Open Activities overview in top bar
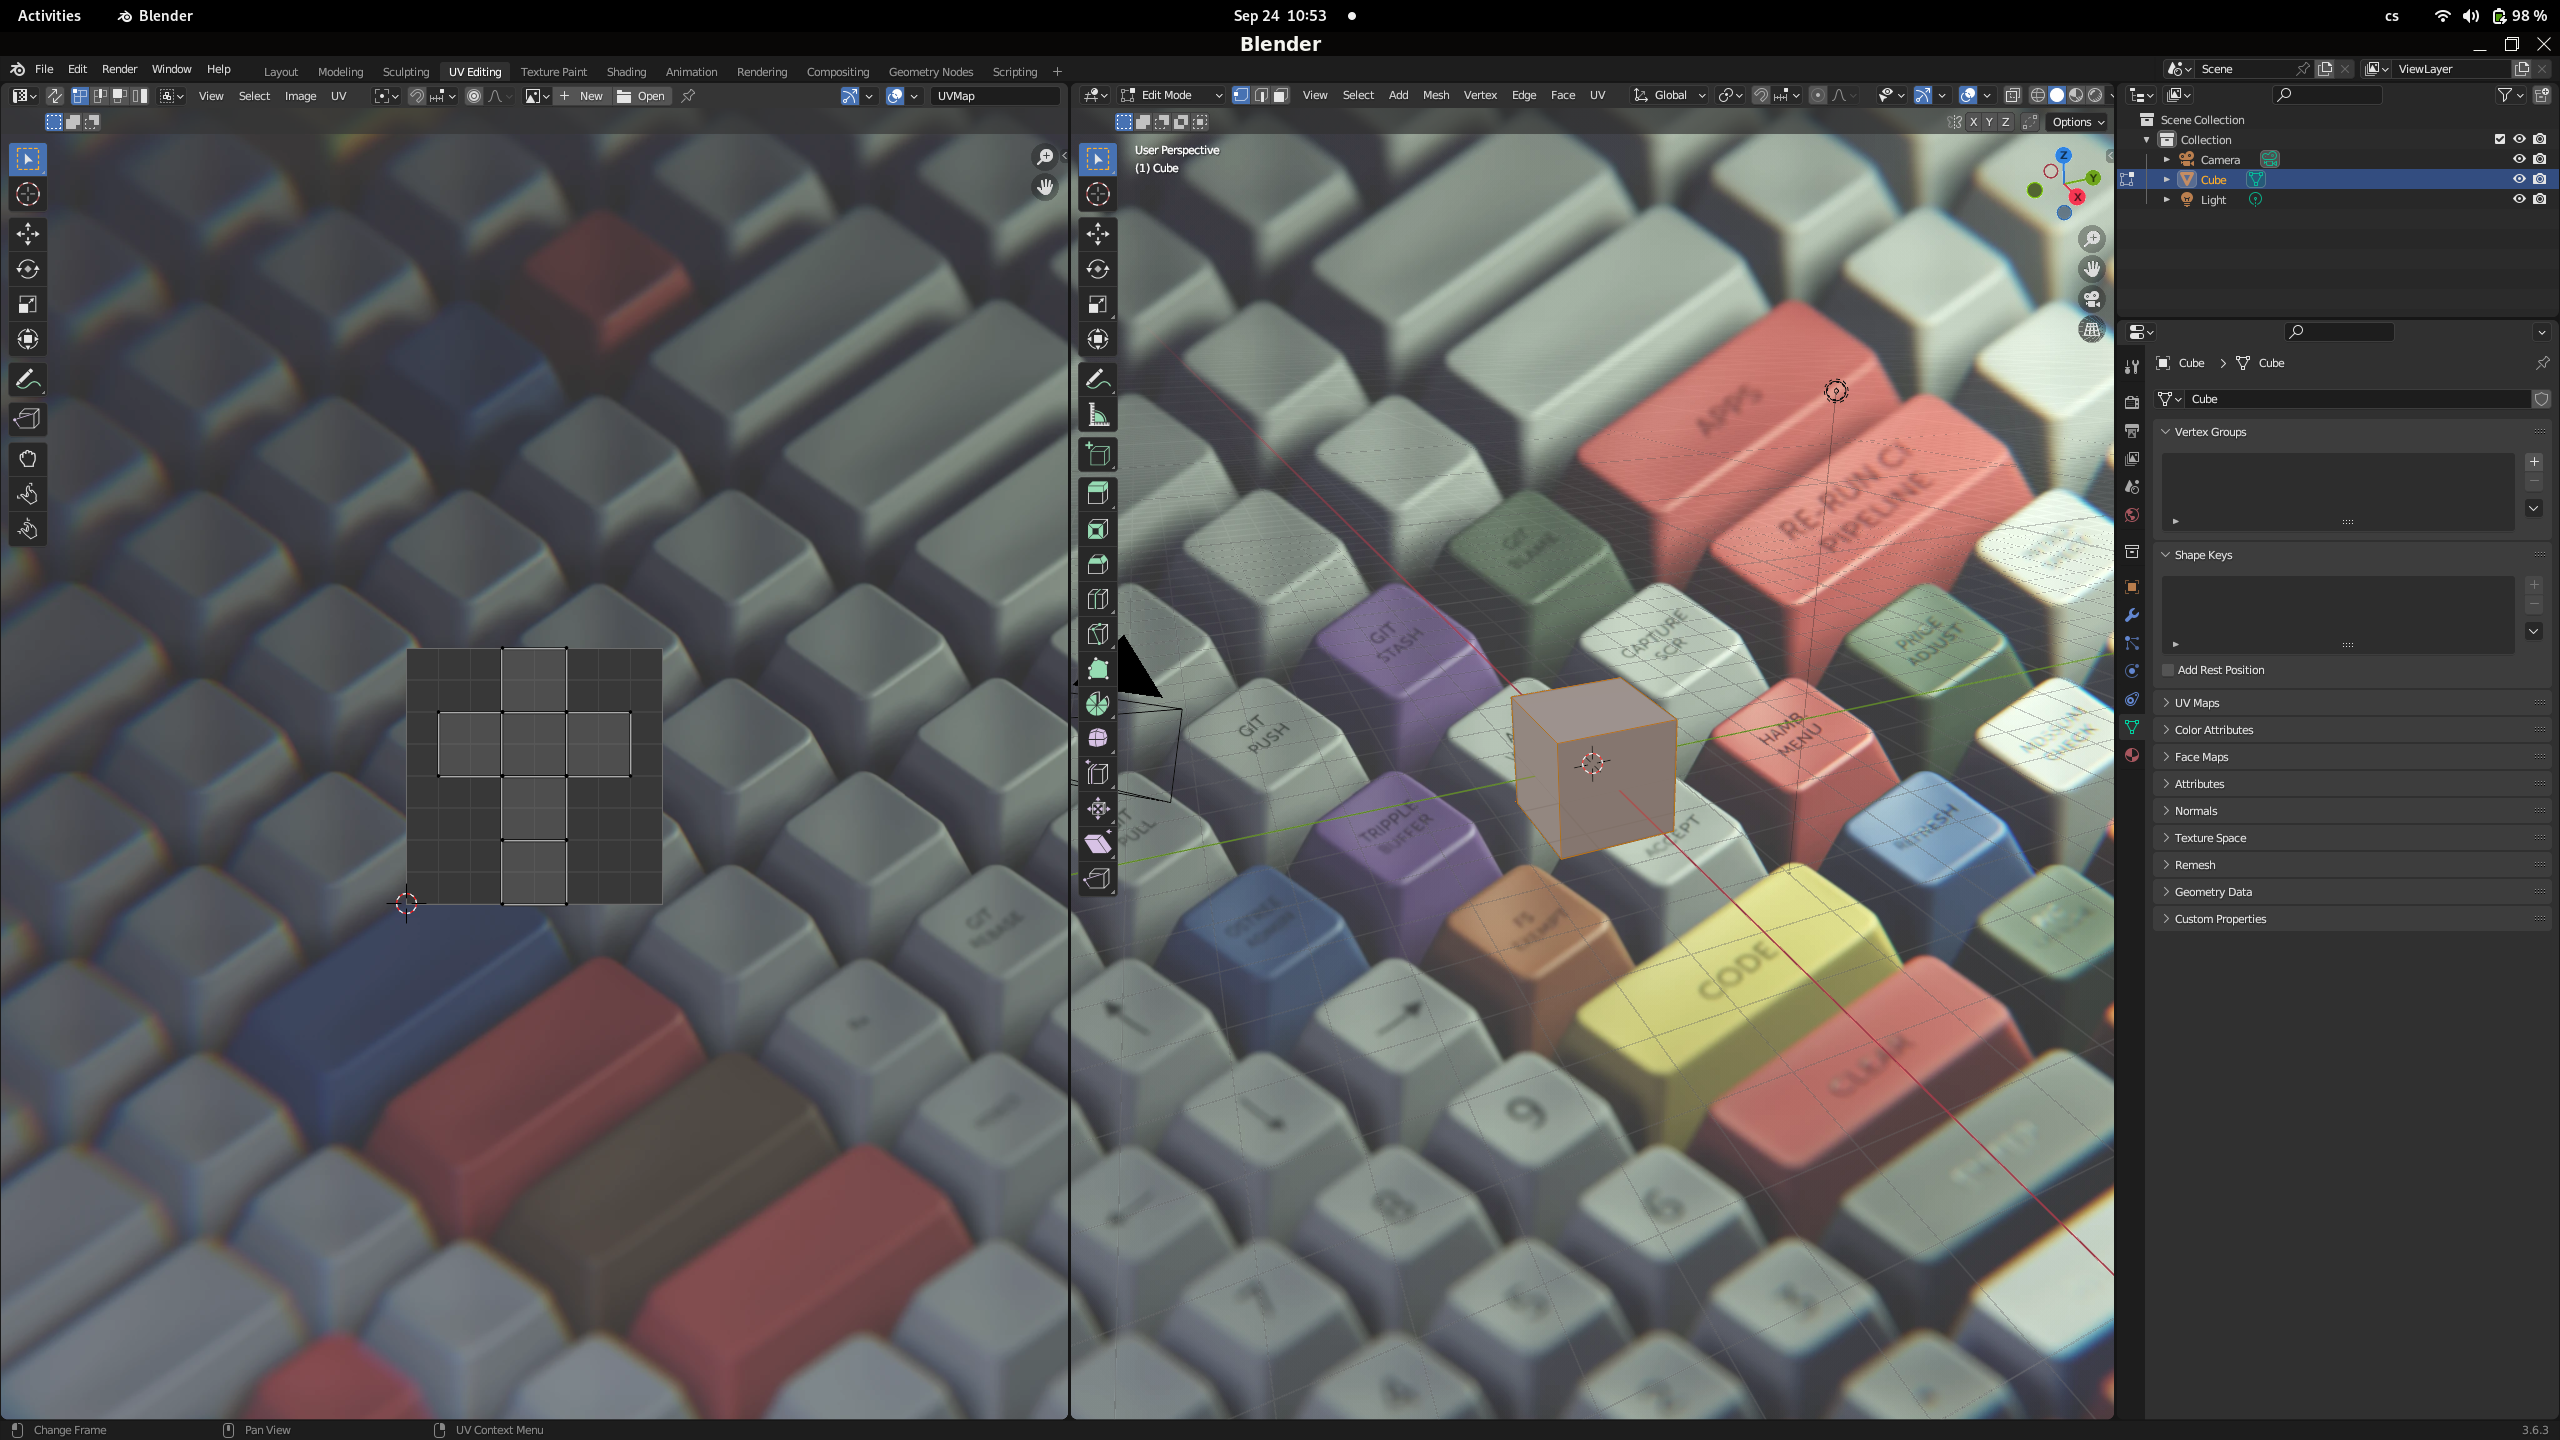Image resolution: width=2560 pixels, height=1440 pixels. pos(49,16)
